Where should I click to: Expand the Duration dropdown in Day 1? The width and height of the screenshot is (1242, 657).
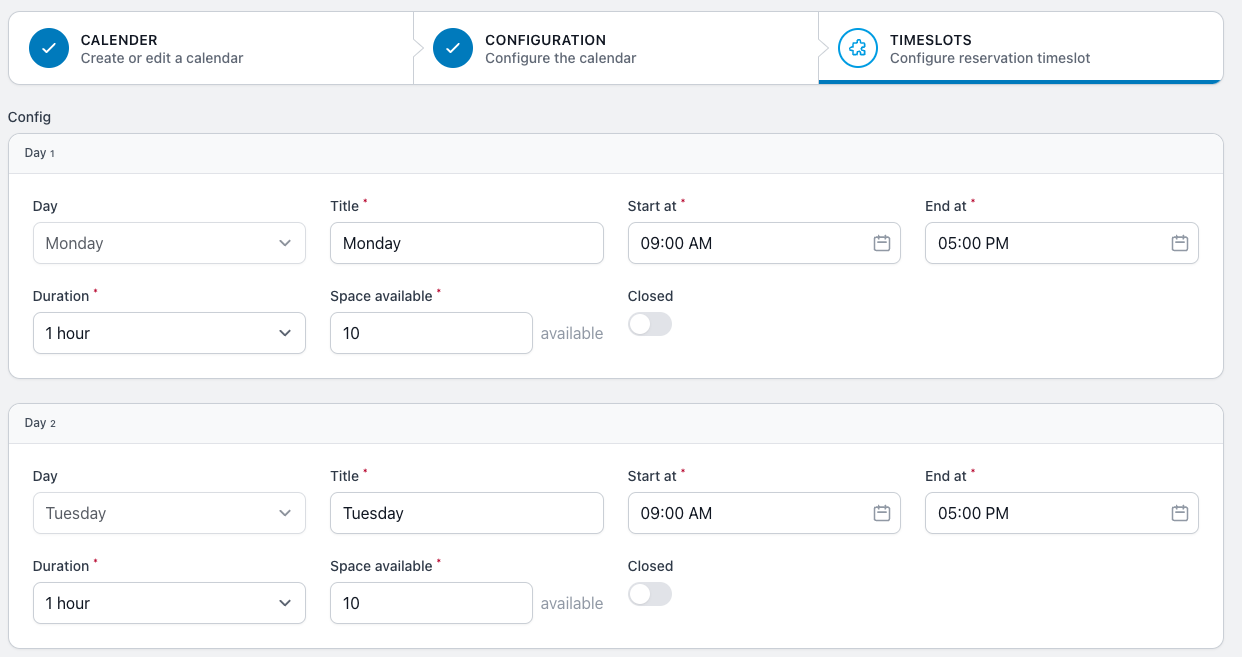coord(169,333)
